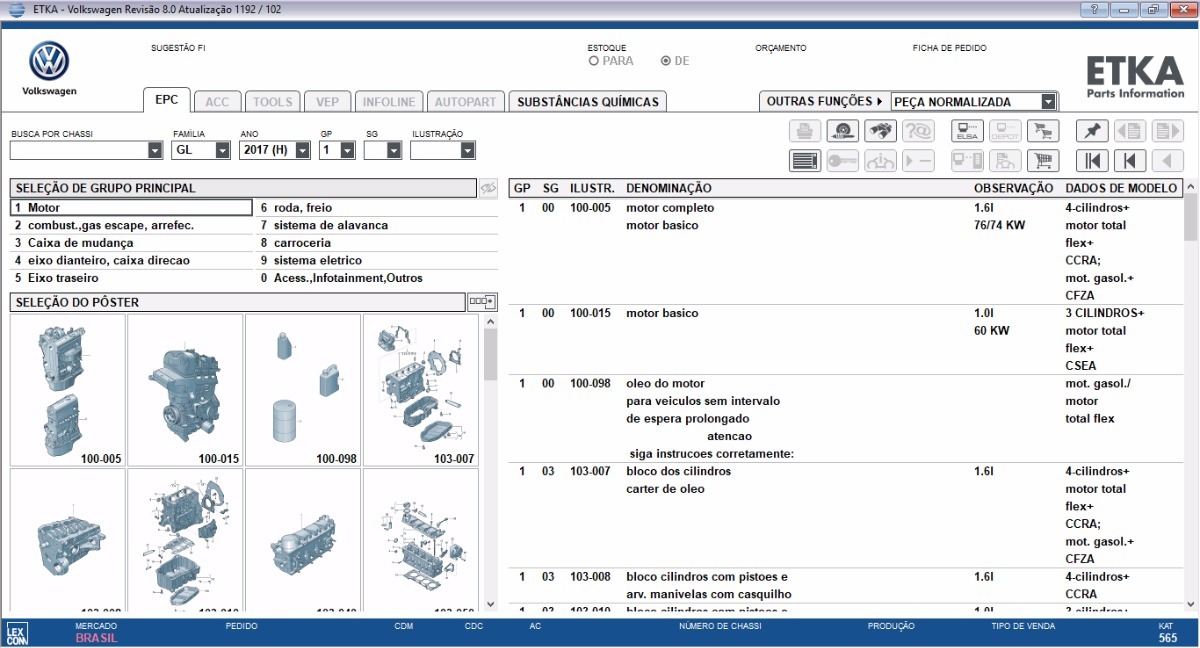Open search with the binoculars icon
1200x648 pixels.
click(880, 131)
